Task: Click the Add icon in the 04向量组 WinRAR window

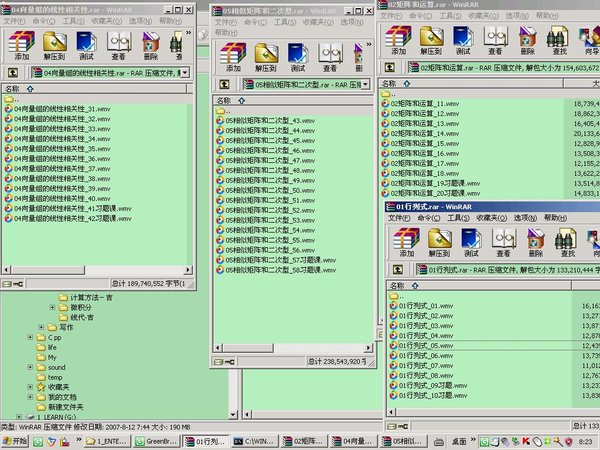Action: point(22,44)
